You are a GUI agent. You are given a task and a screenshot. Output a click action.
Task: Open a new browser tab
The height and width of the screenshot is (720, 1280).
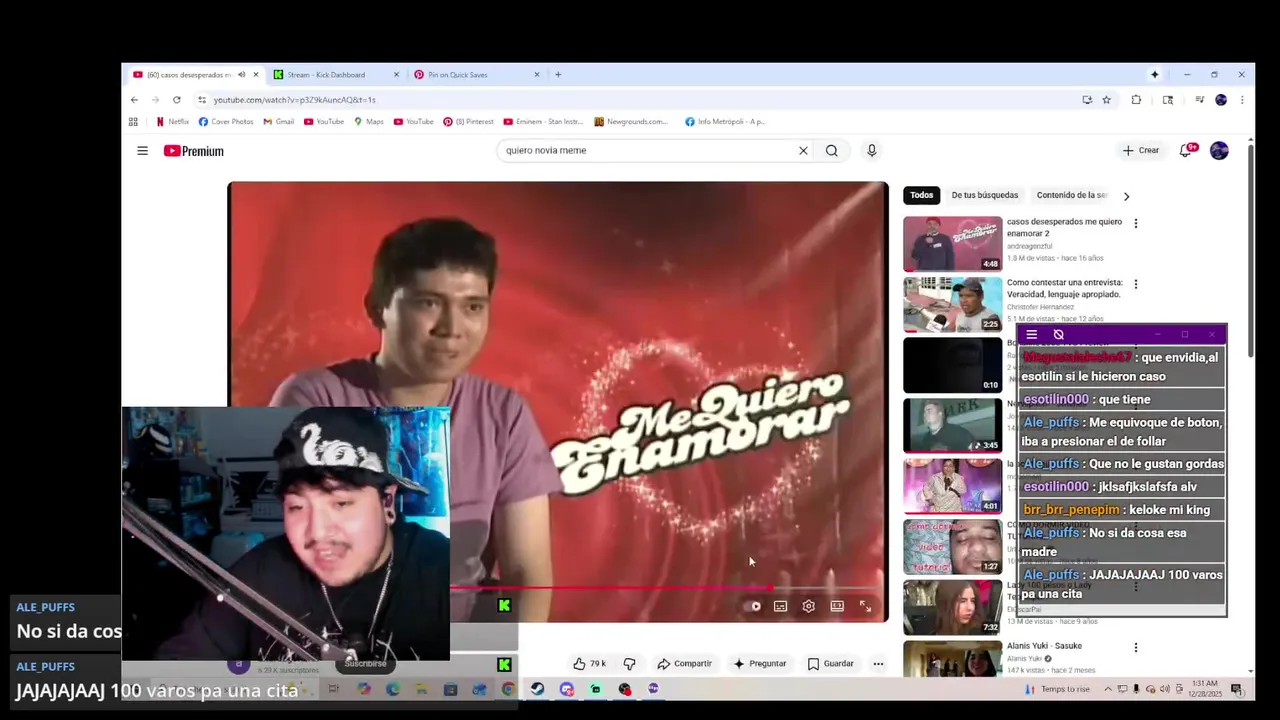(558, 75)
